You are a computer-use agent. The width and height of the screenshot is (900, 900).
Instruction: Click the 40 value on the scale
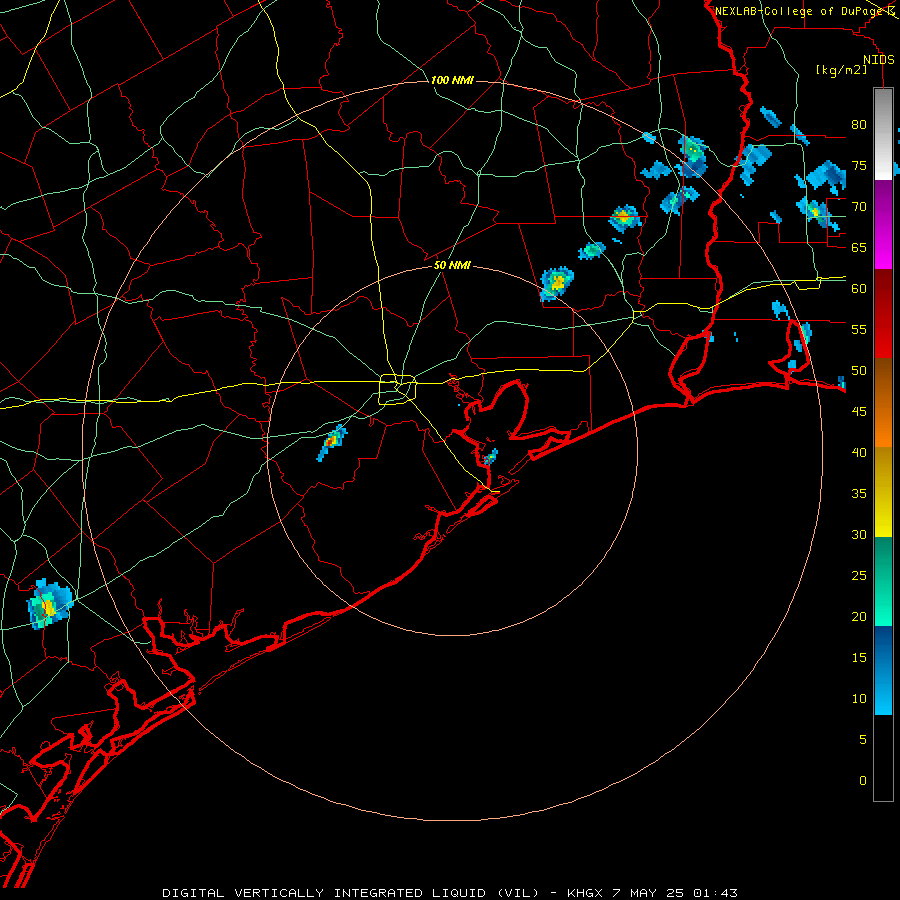coord(859,453)
